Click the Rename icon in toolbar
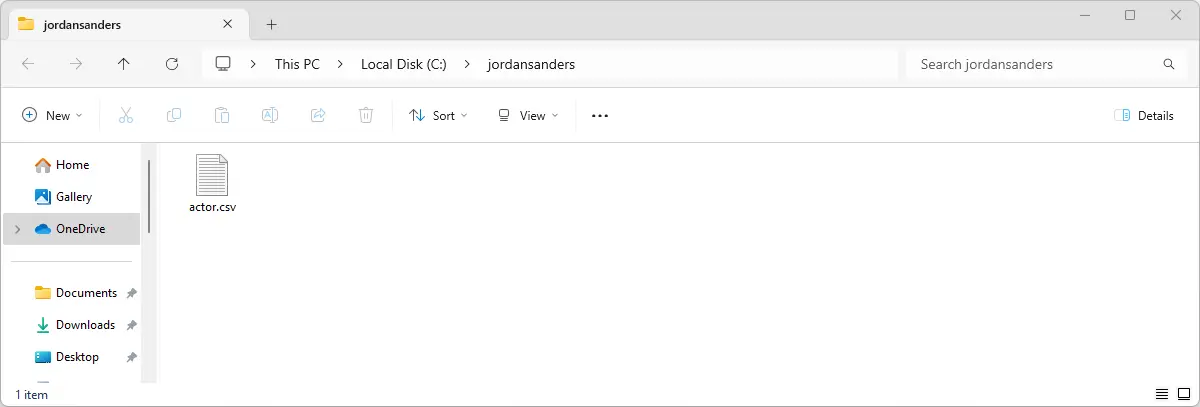The height and width of the screenshot is (407, 1200). click(270, 116)
